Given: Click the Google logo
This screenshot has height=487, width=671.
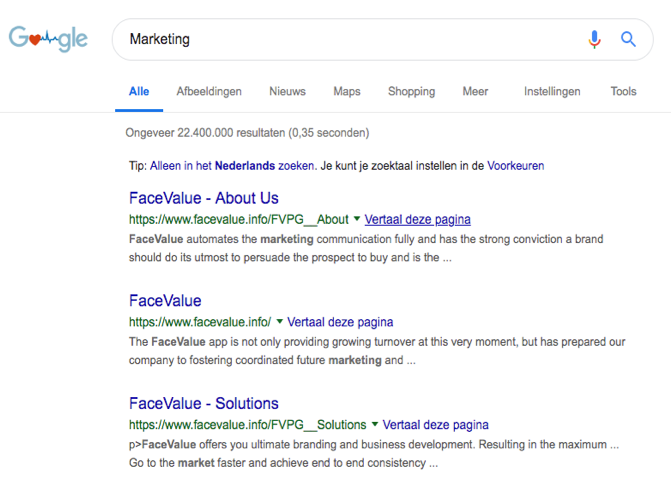Looking at the screenshot, I should click(x=48, y=39).
